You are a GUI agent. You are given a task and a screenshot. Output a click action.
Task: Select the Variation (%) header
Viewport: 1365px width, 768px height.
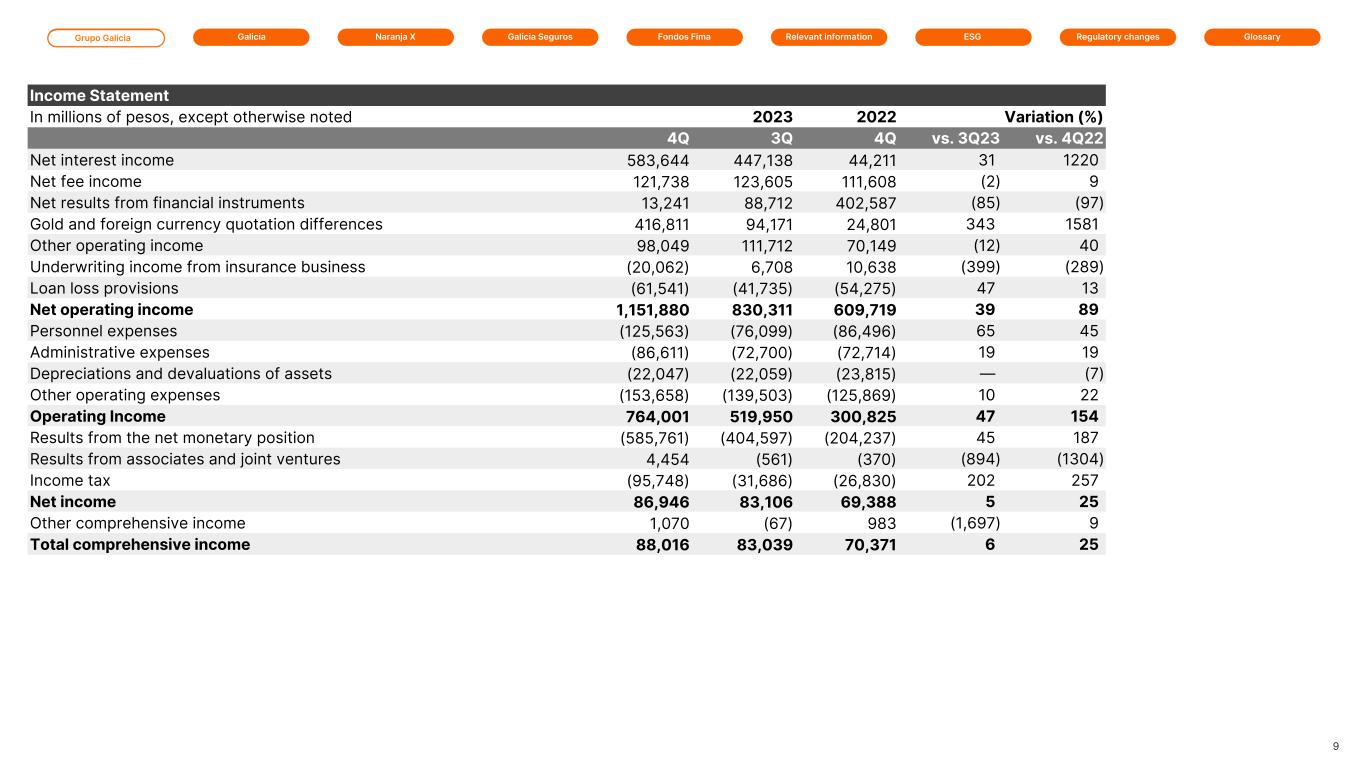[x=1054, y=117]
